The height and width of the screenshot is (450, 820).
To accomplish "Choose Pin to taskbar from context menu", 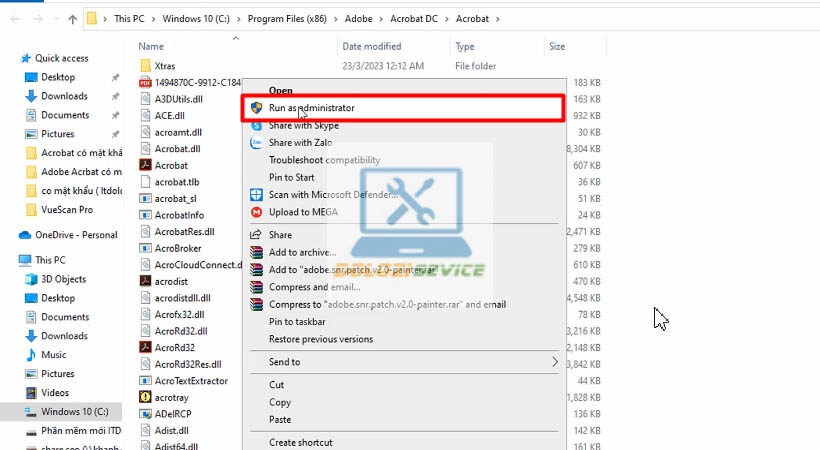I will pos(297,322).
